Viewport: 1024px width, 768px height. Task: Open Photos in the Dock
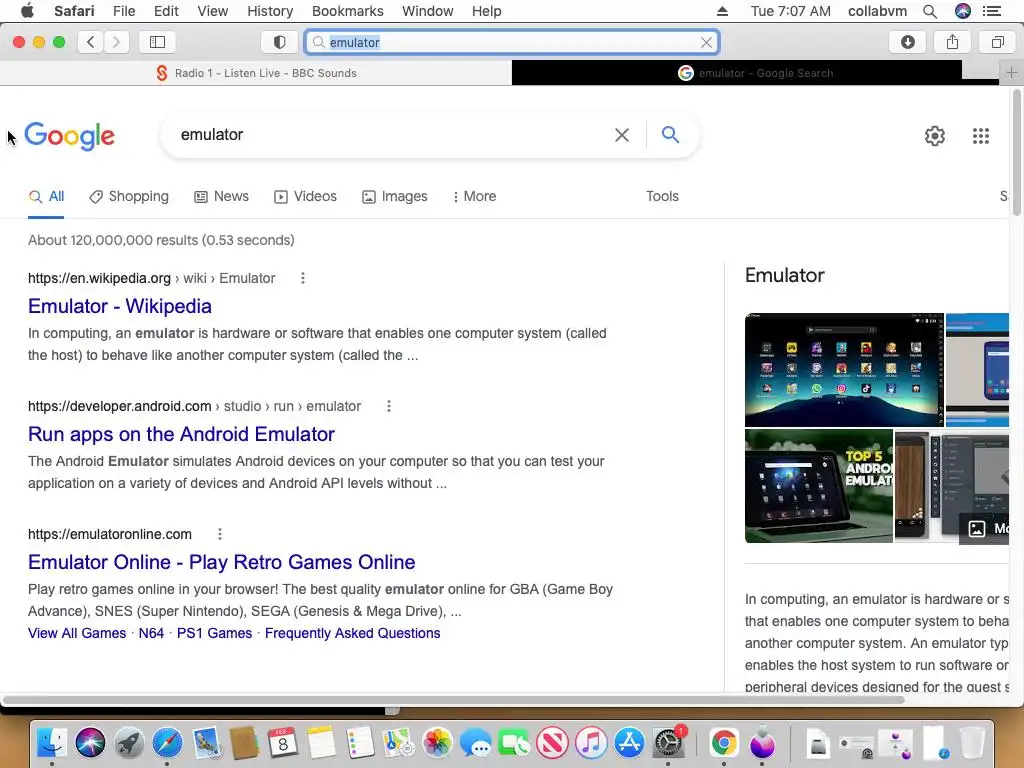437,743
